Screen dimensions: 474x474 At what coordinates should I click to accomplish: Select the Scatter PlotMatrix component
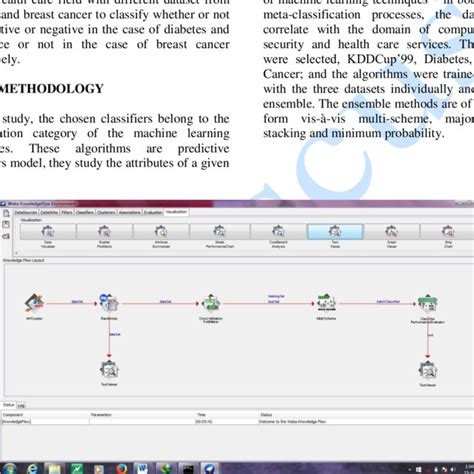coord(104,232)
